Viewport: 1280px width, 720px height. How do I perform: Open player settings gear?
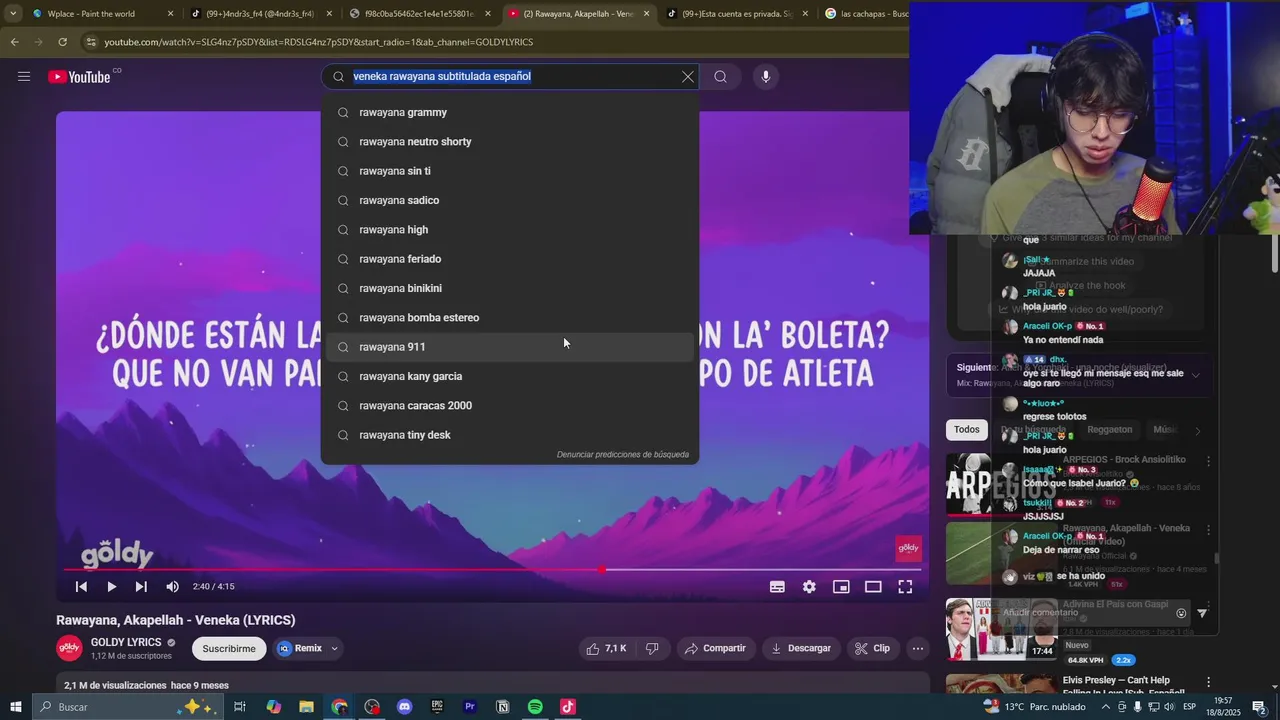point(809,587)
